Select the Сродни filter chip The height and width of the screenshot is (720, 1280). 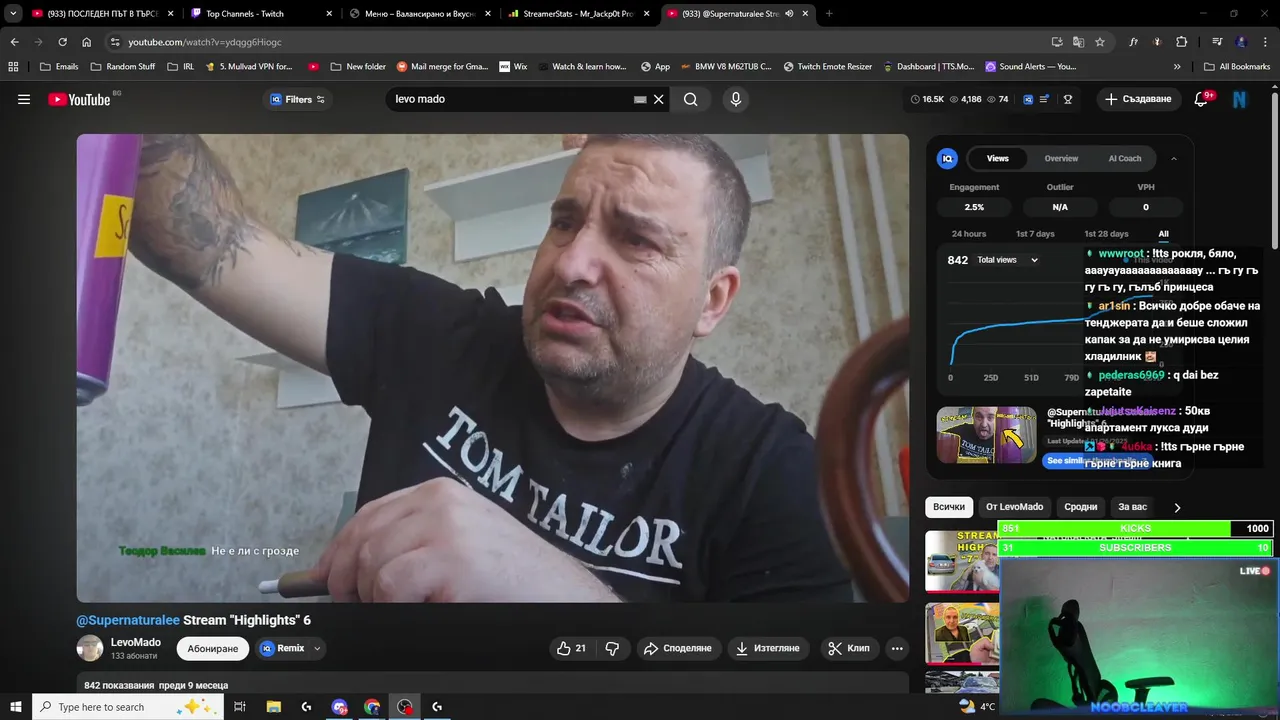point(1081,507)
